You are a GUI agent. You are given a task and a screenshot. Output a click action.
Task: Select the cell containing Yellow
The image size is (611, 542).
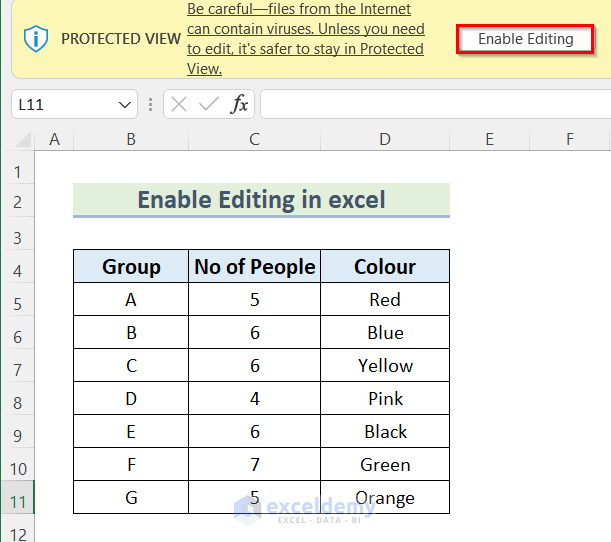coord(385,366)
